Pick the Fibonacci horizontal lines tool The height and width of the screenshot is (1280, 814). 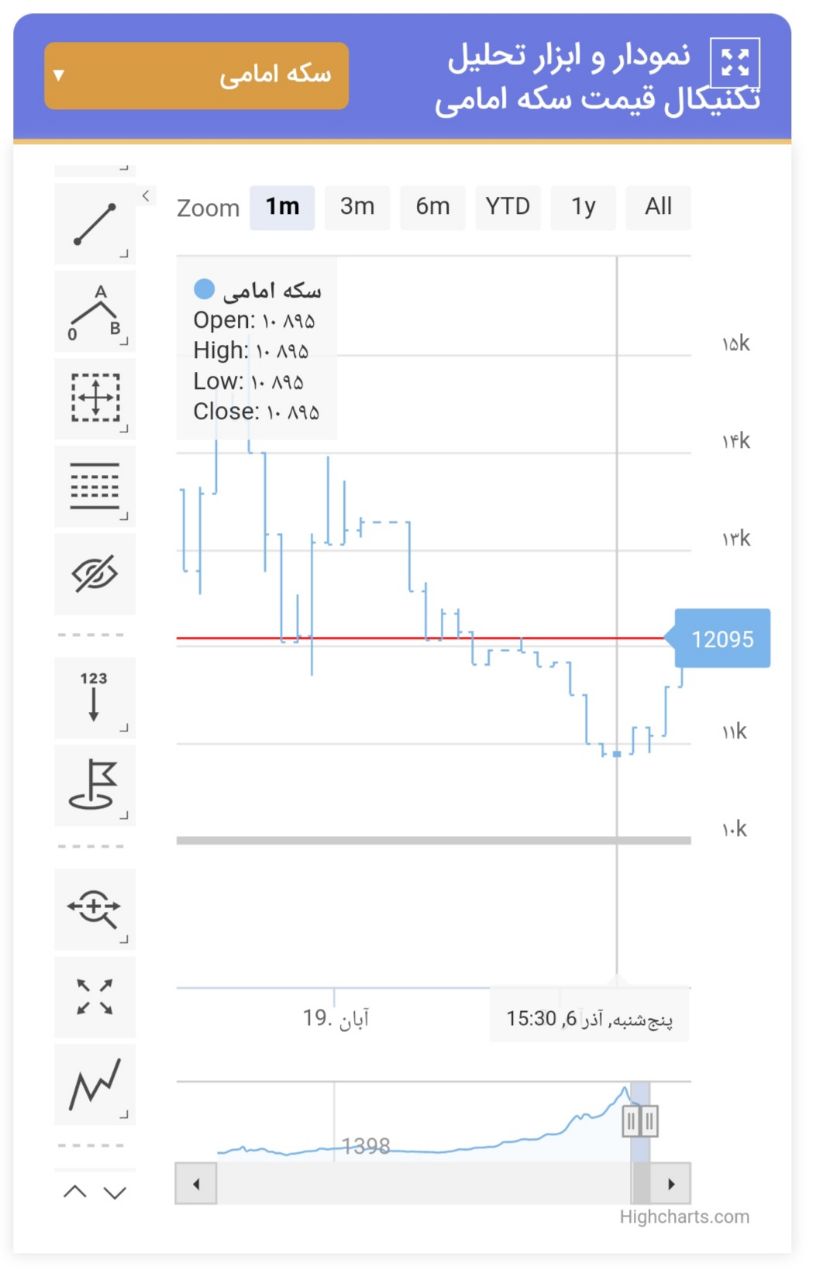pyautogui.click(x=95, y=487)
